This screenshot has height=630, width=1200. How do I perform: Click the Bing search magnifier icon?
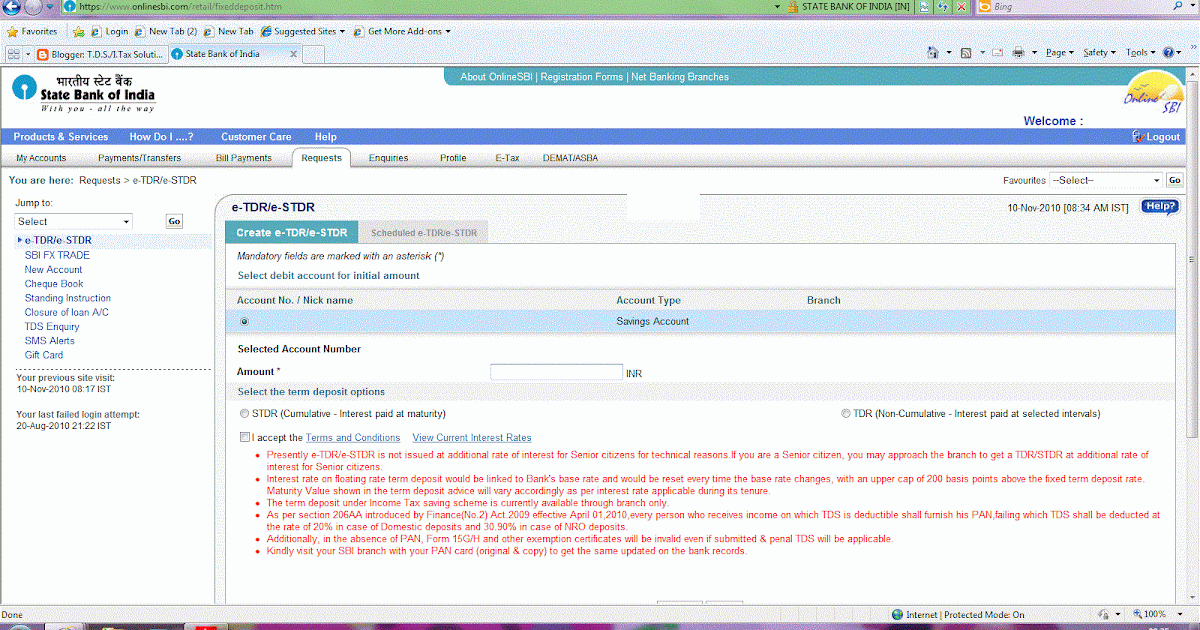(1180, 6)
